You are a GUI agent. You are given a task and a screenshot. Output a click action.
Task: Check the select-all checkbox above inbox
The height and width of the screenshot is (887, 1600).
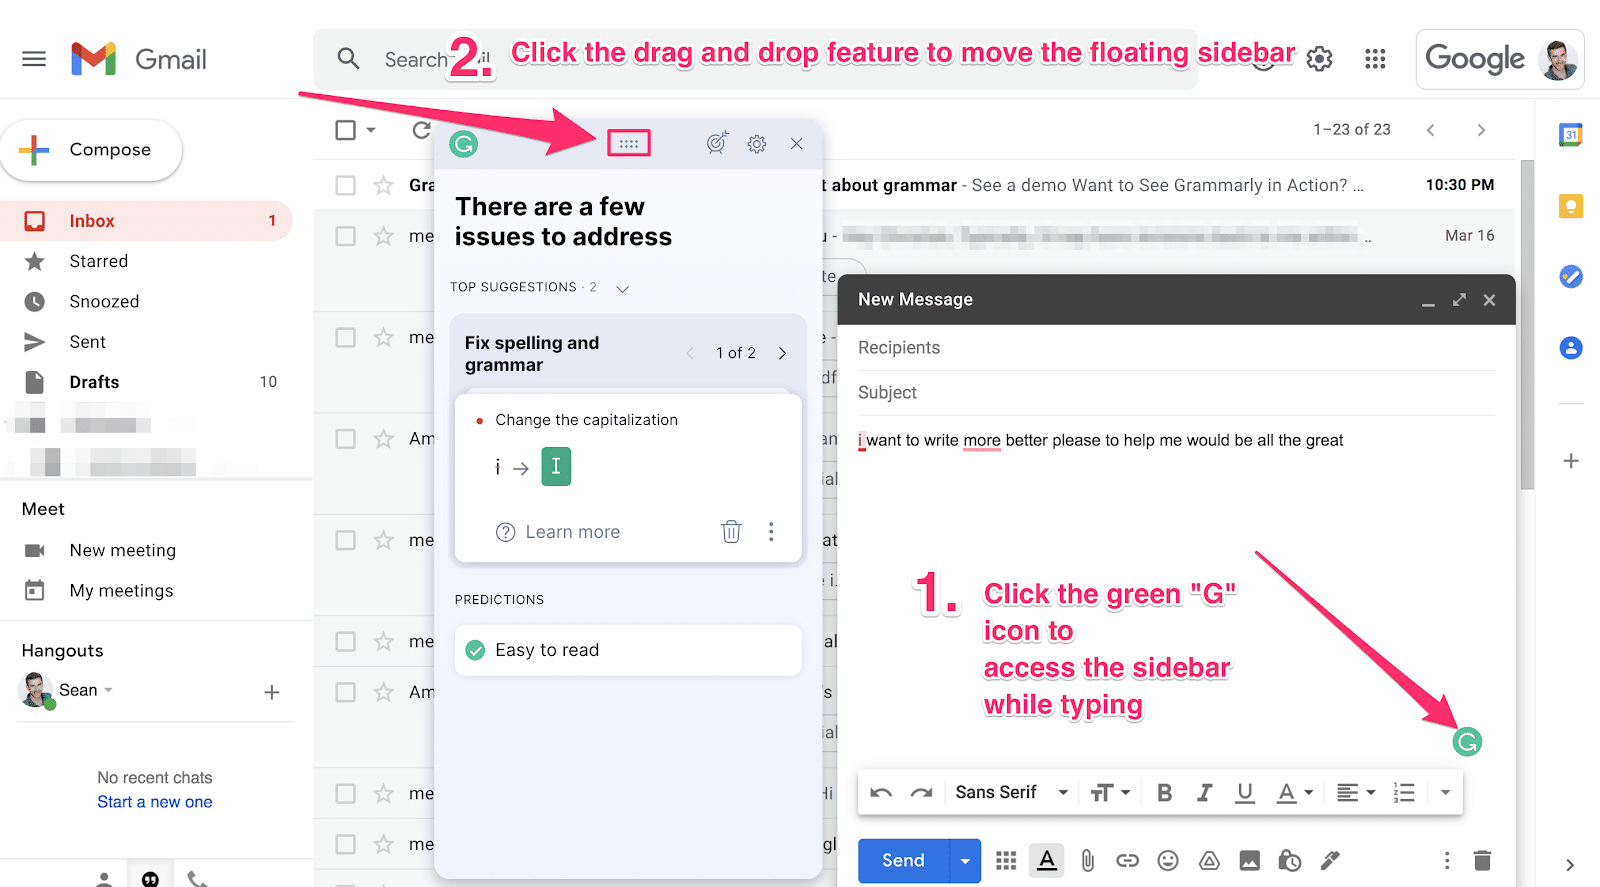point(346,130)
